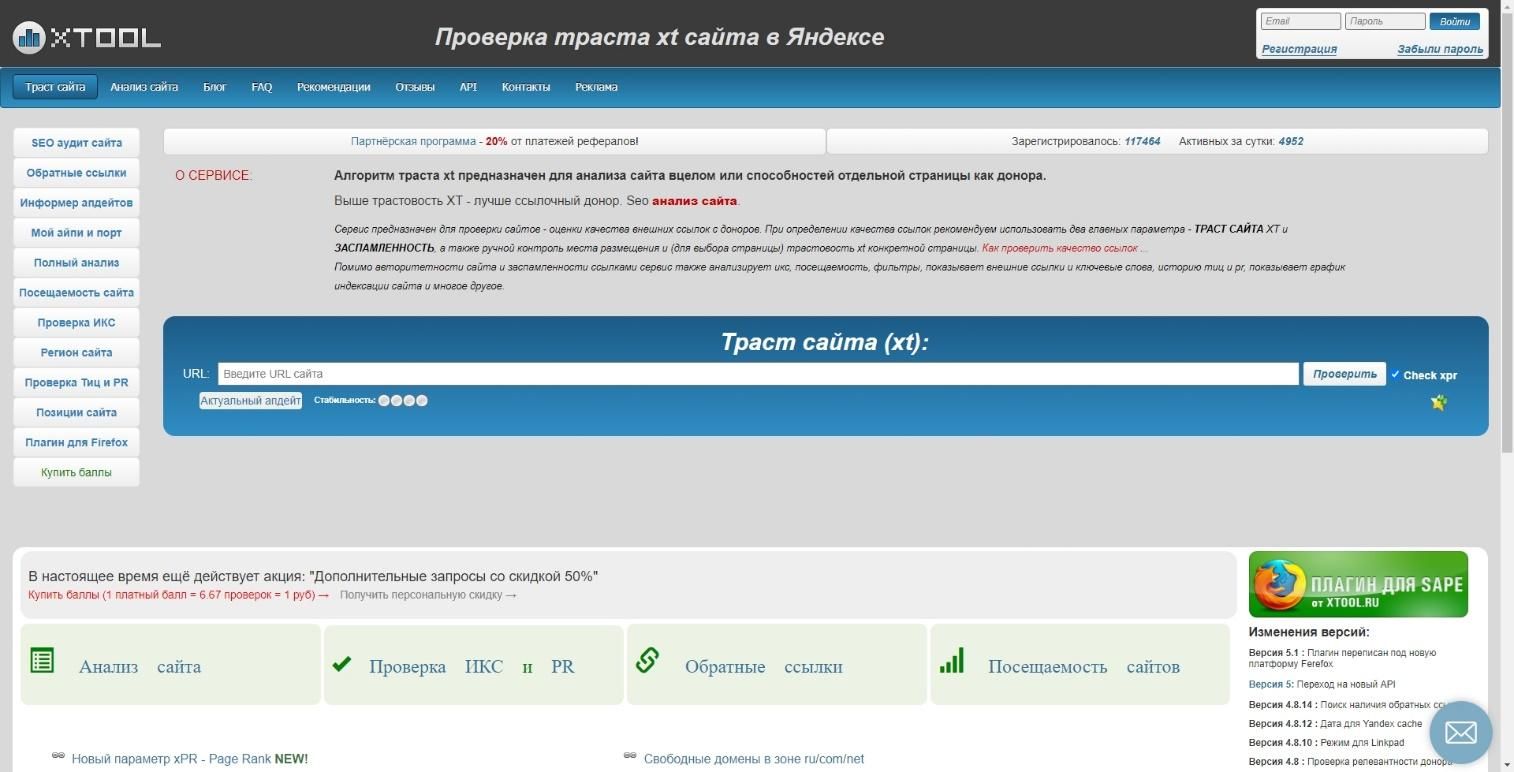1514x772 pixels.
Task: Click the Версия 5 changelog link
Action: click(x=1271, y=685)
